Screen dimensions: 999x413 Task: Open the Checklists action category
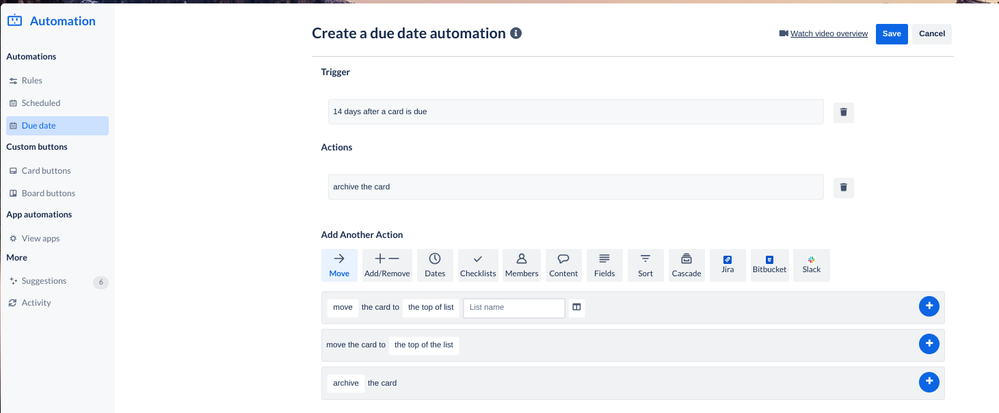478,265
